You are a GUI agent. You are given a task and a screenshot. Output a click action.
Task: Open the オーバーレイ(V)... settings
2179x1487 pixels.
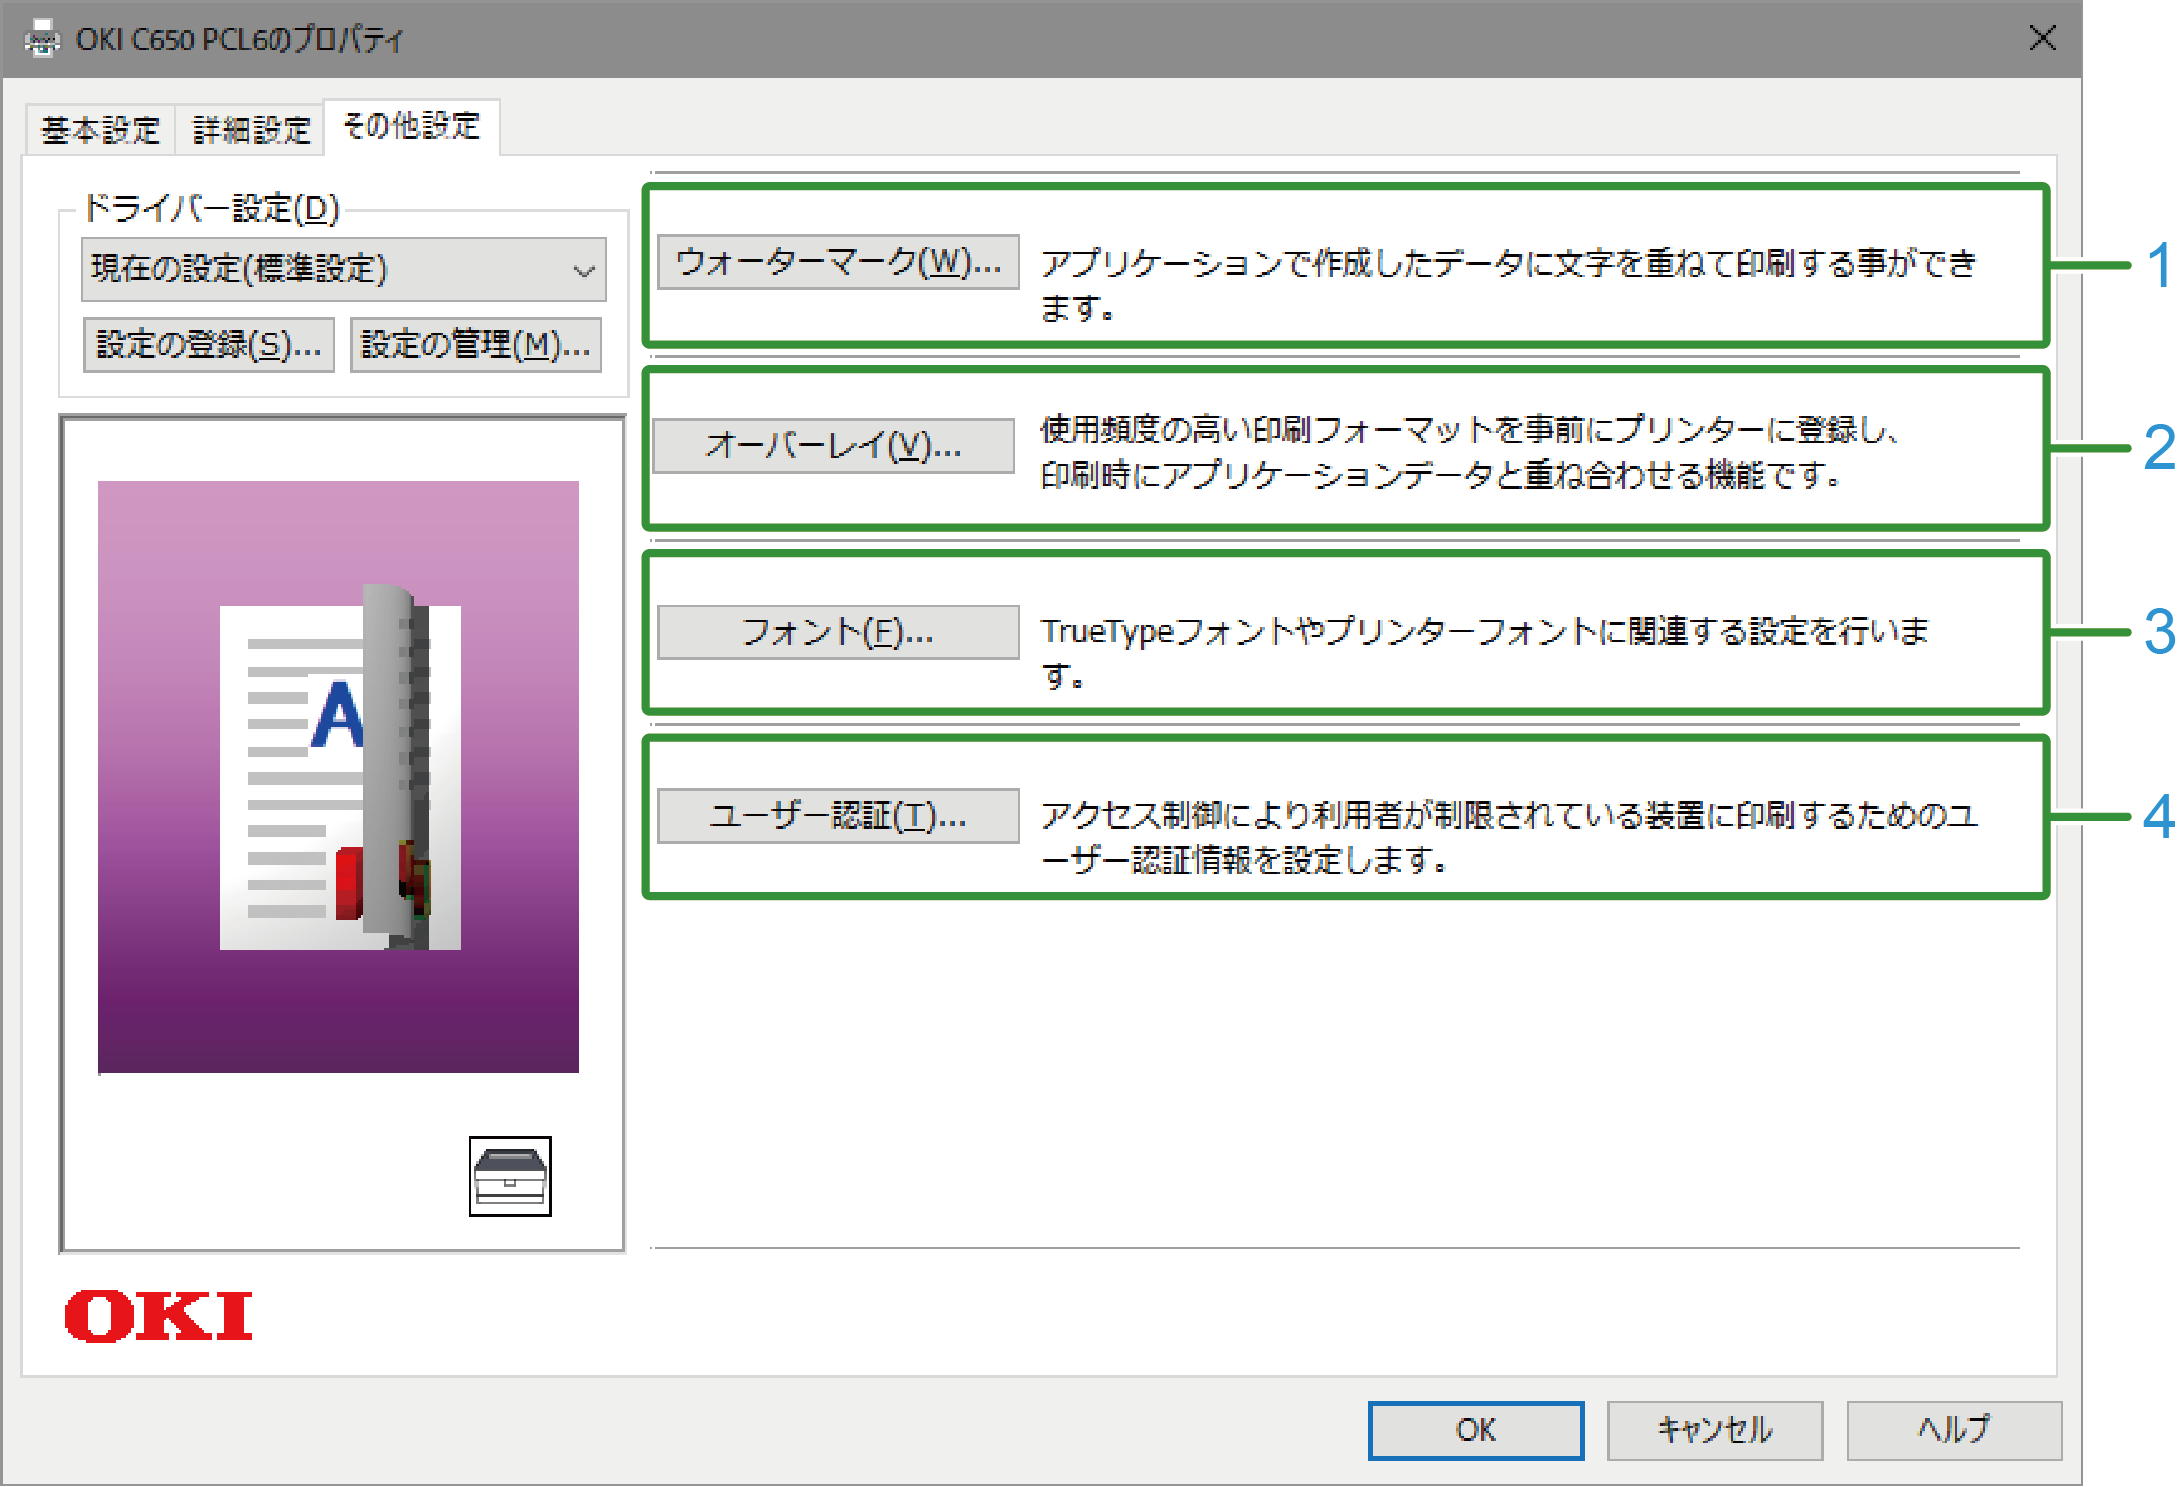point(833,445)
